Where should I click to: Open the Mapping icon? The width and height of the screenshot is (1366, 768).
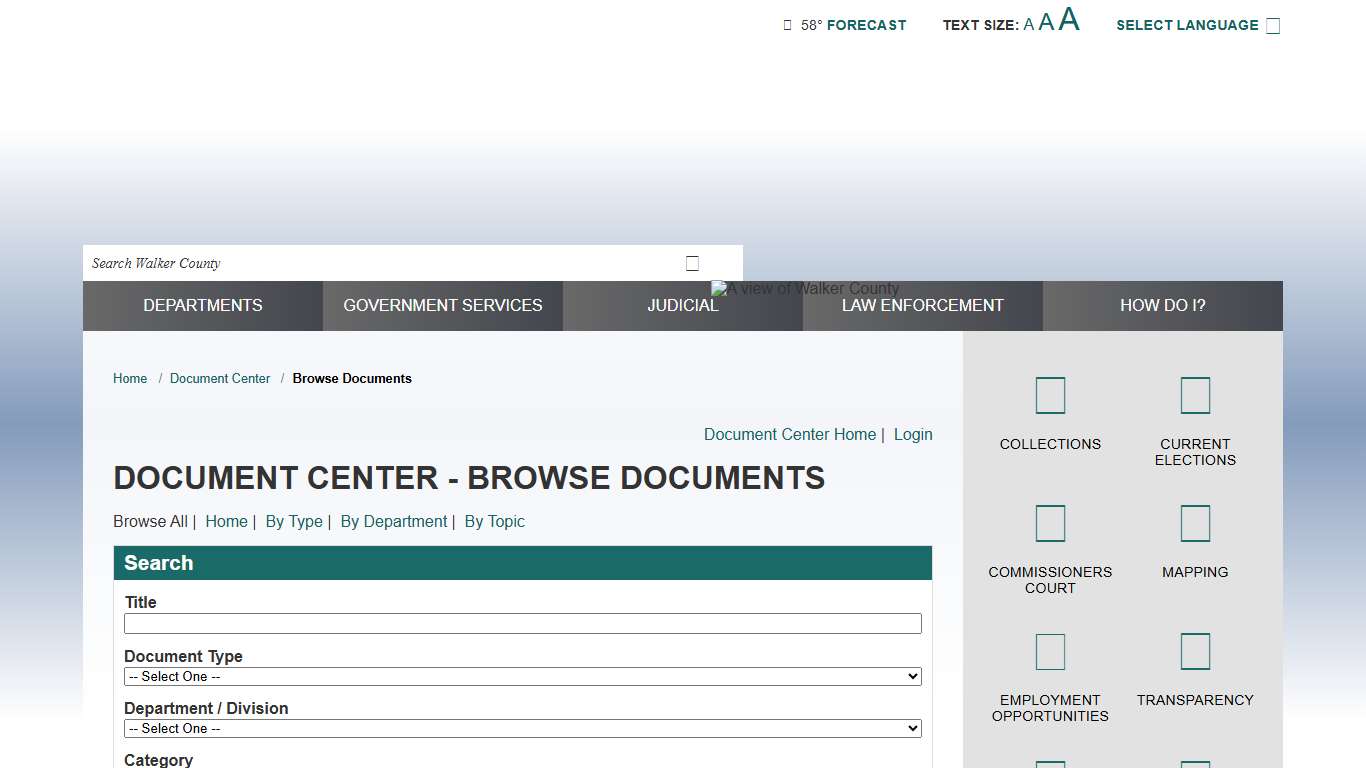[x=1195, y=523]
